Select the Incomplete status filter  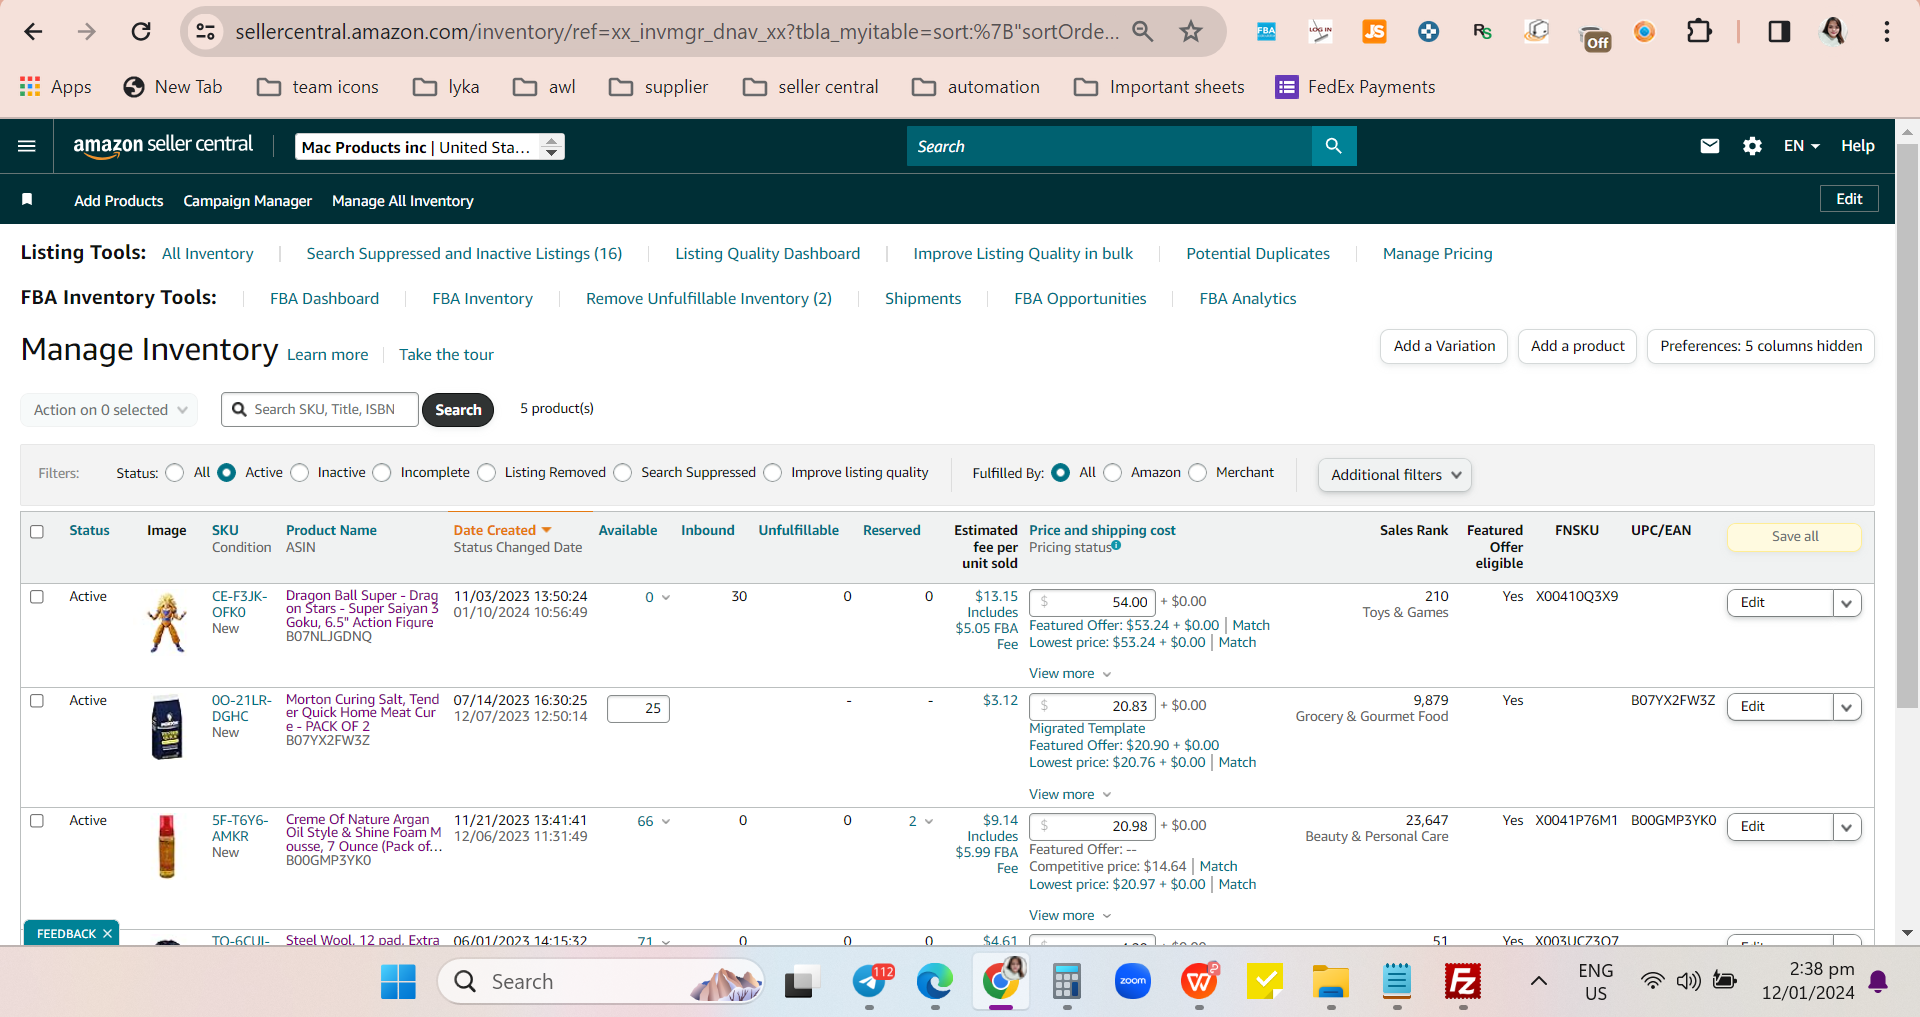click(382, 473)
